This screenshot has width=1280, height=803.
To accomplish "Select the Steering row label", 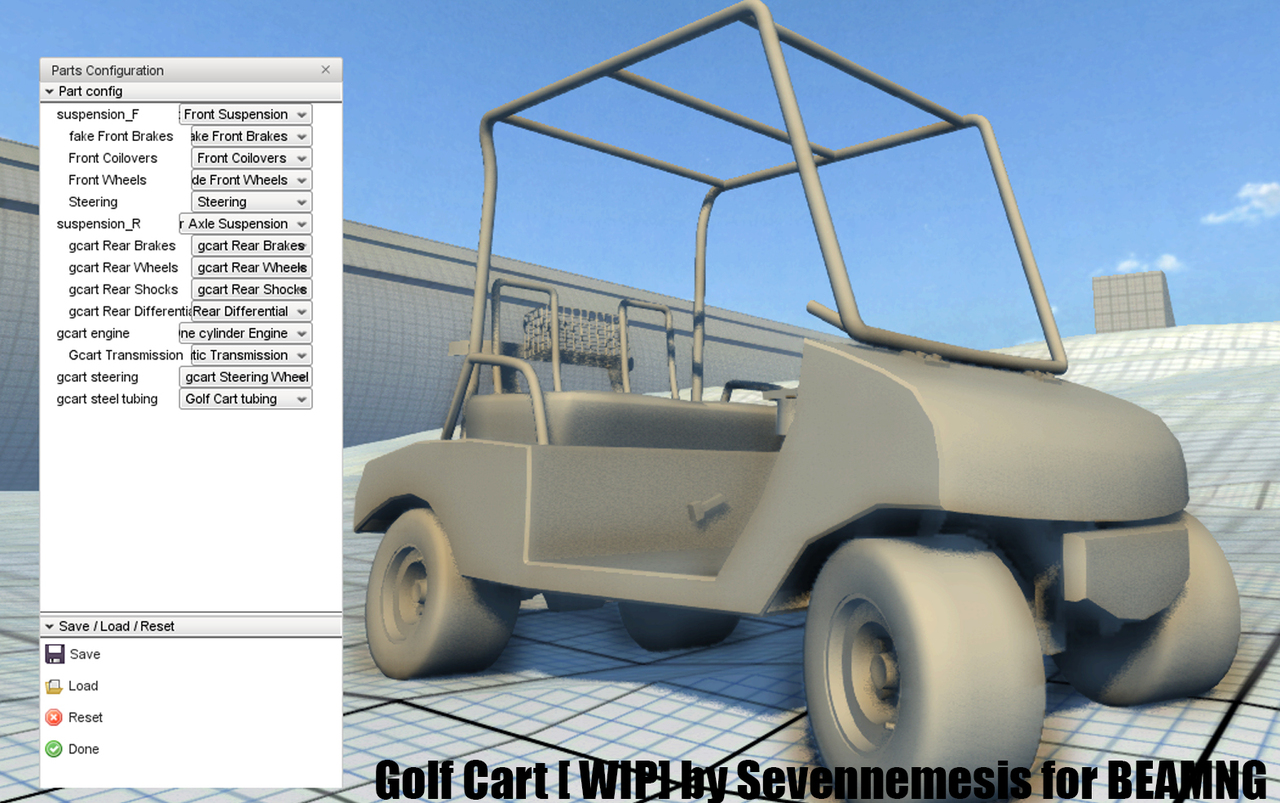I will click(x=93, y=202).
